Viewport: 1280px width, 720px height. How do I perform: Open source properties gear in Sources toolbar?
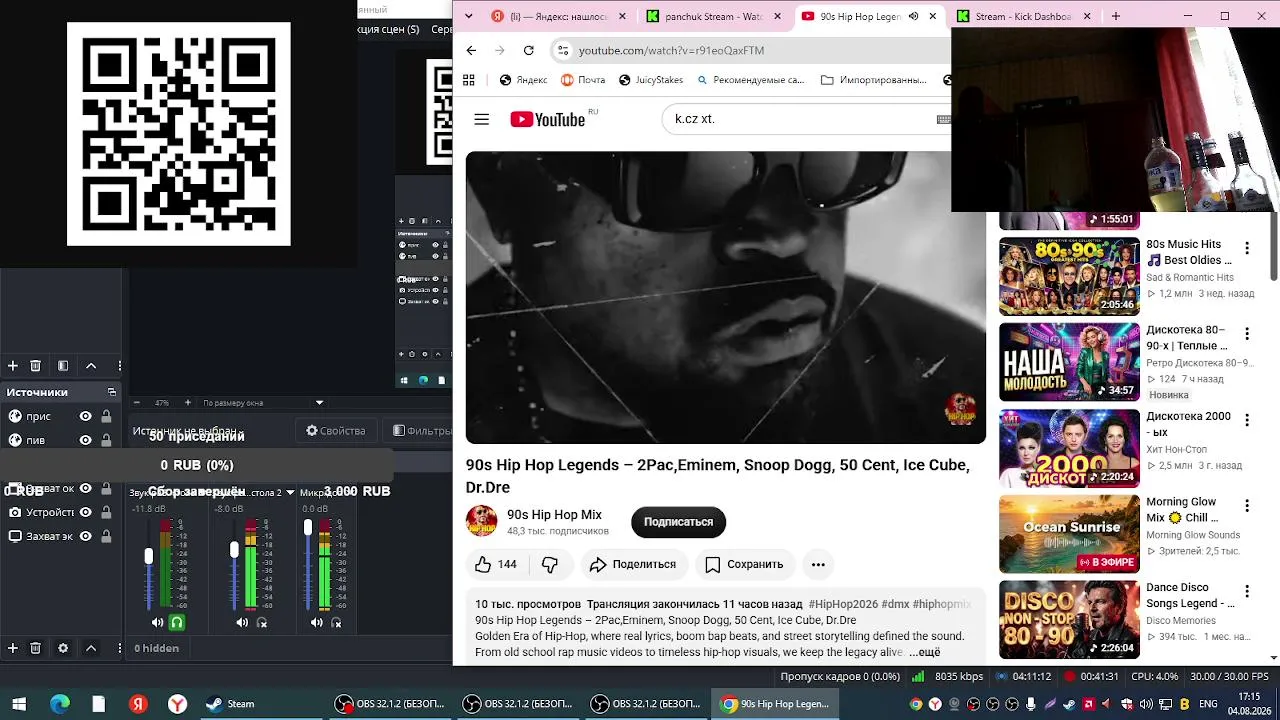pos(63,648)
